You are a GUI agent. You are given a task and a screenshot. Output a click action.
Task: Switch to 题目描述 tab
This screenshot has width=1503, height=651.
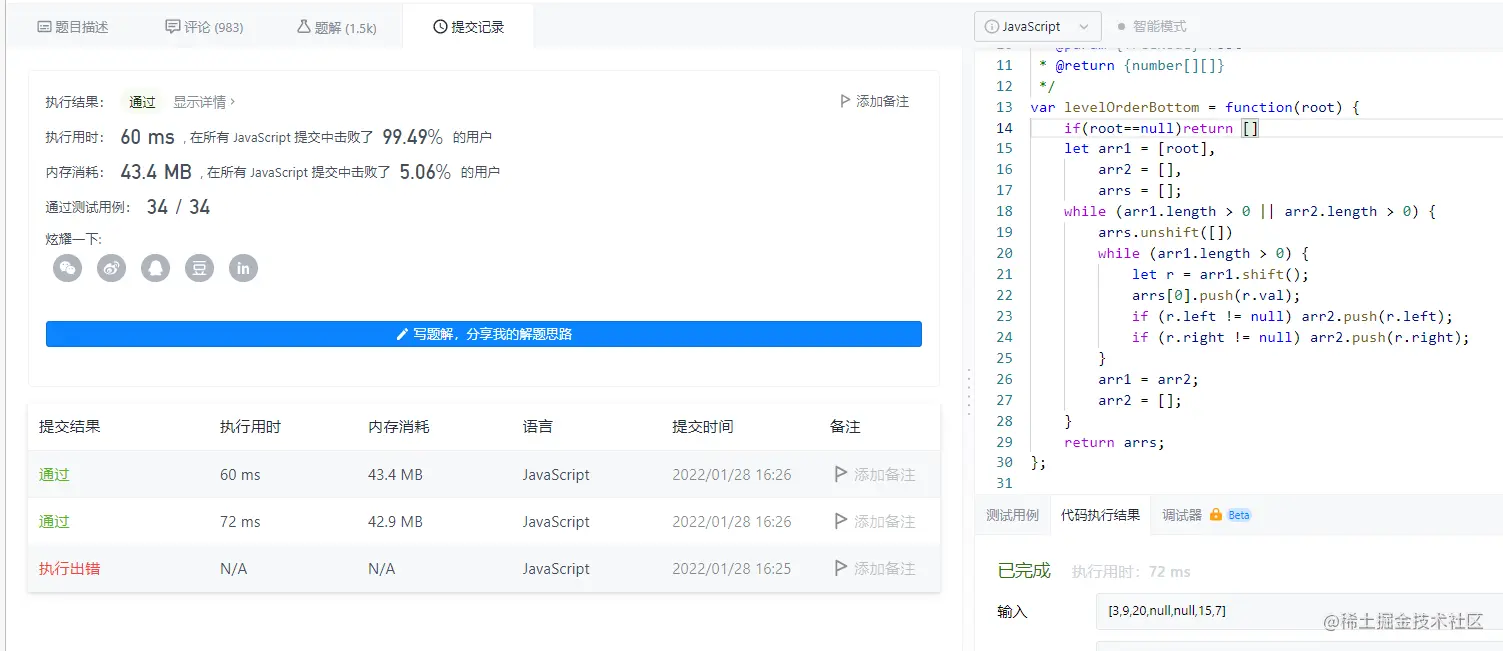point(72,27)
